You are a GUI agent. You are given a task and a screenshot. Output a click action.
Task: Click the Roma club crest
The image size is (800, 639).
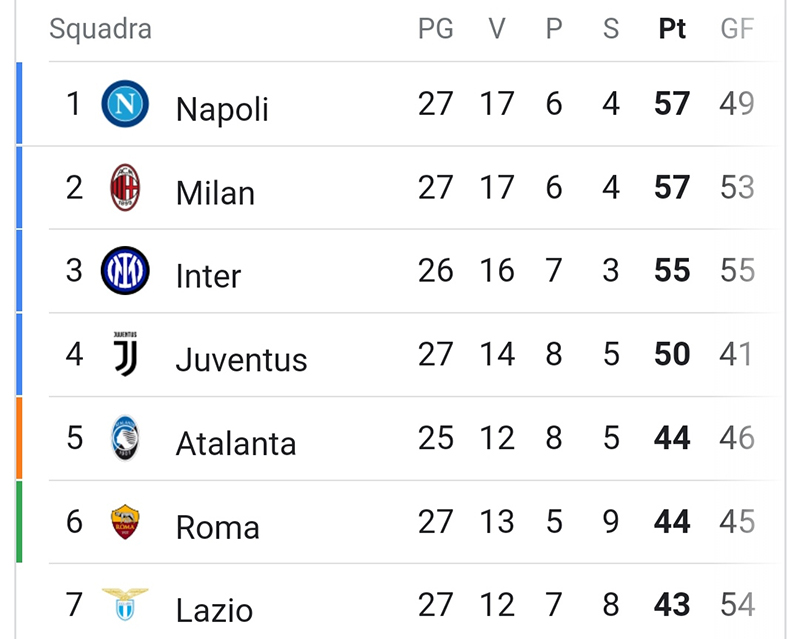pos(125,523)
